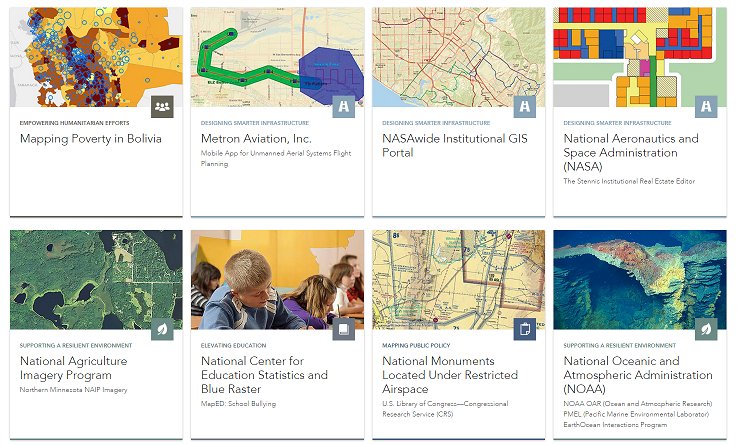This screenshot has width=737, height=445.
Task: Click the leaf icon on the National Agriculture Imagery Program card
Action: 162,329
